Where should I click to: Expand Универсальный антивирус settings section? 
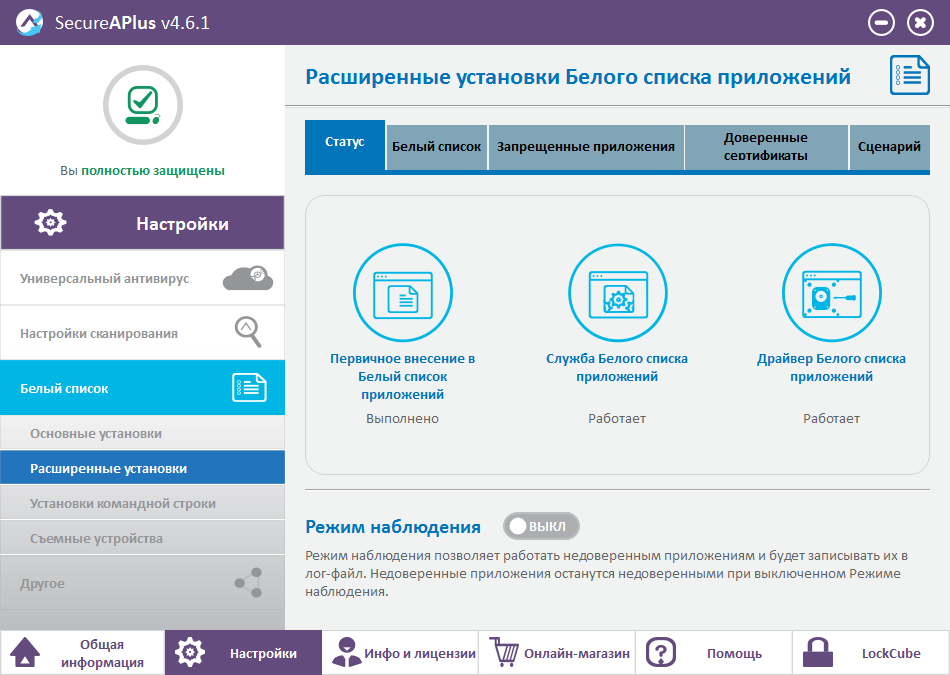click(x=142, y=278)
